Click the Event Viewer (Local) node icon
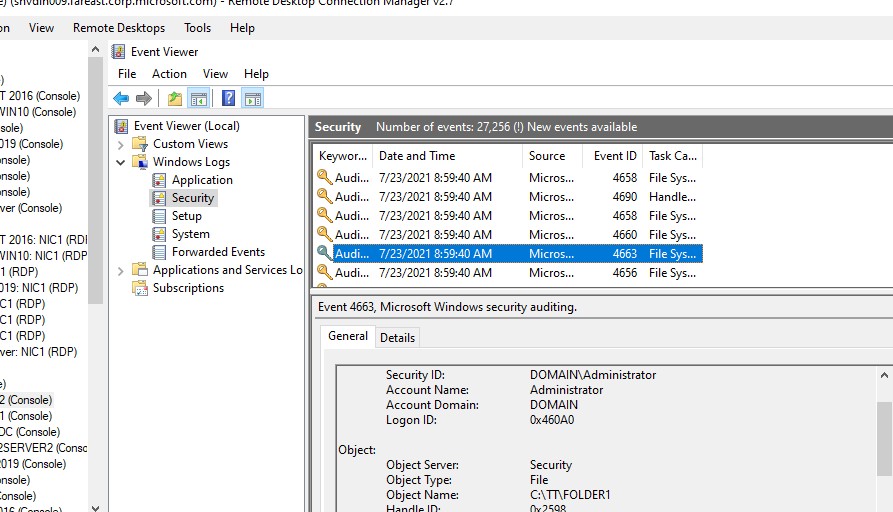This screenshot has width=893, height=512. click(x=121, y=126)
